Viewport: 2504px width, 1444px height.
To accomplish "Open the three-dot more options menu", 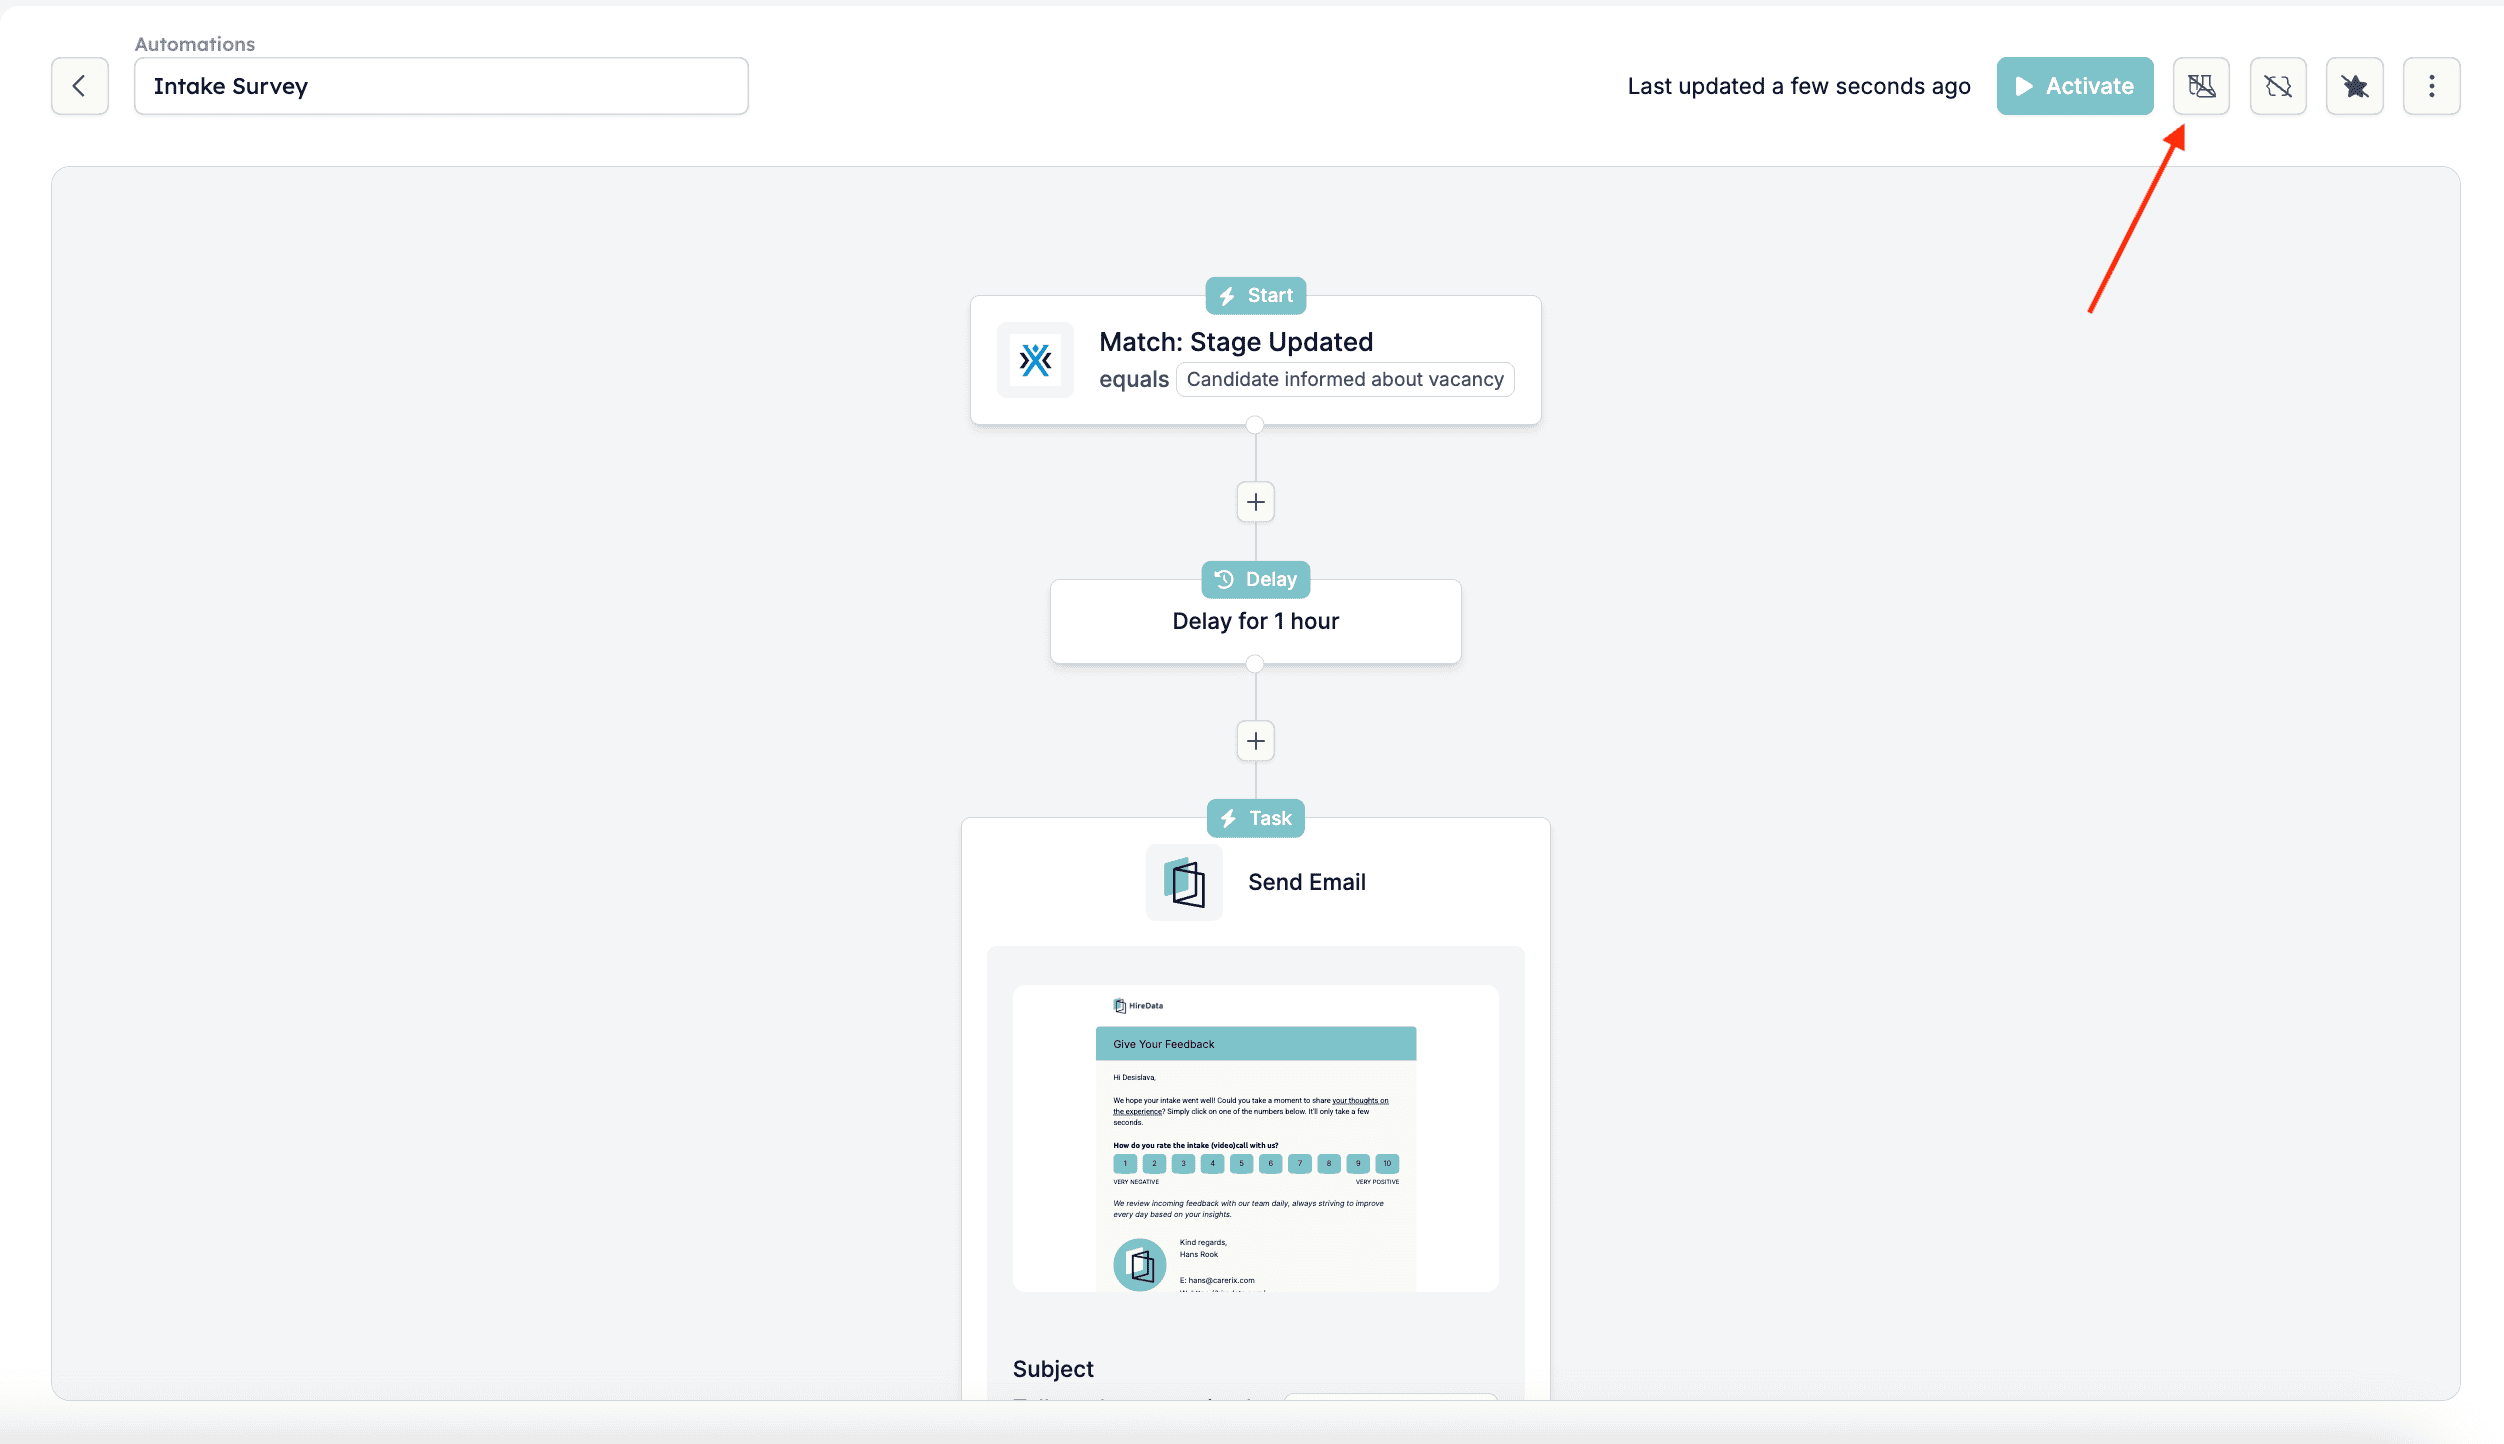I will 2432,86.
